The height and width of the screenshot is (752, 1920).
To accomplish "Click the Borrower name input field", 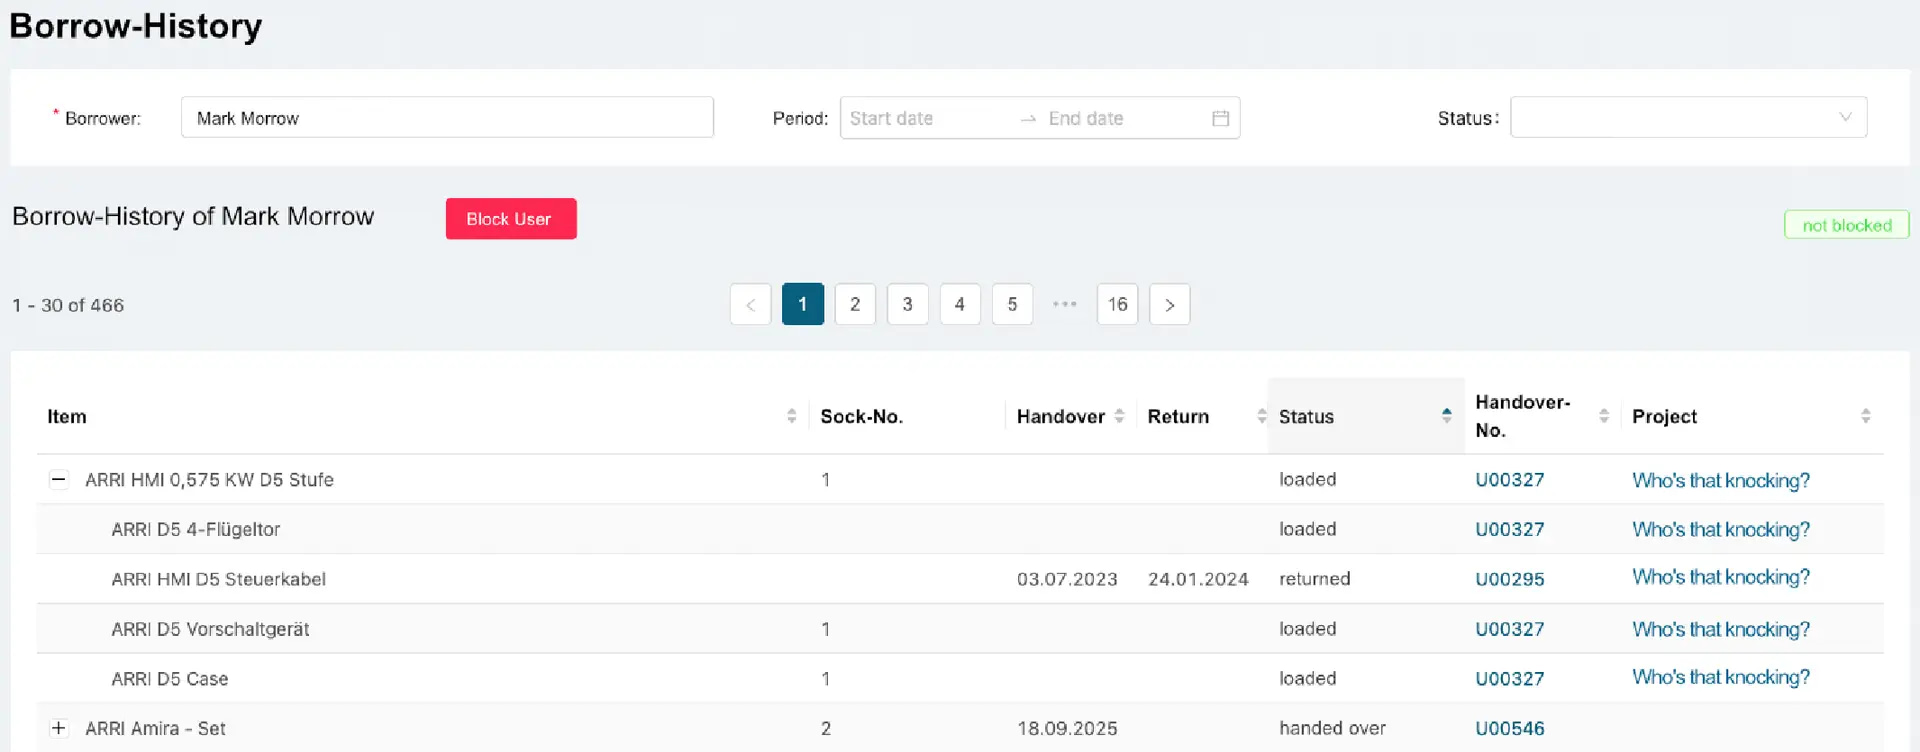I will [447, 118].
